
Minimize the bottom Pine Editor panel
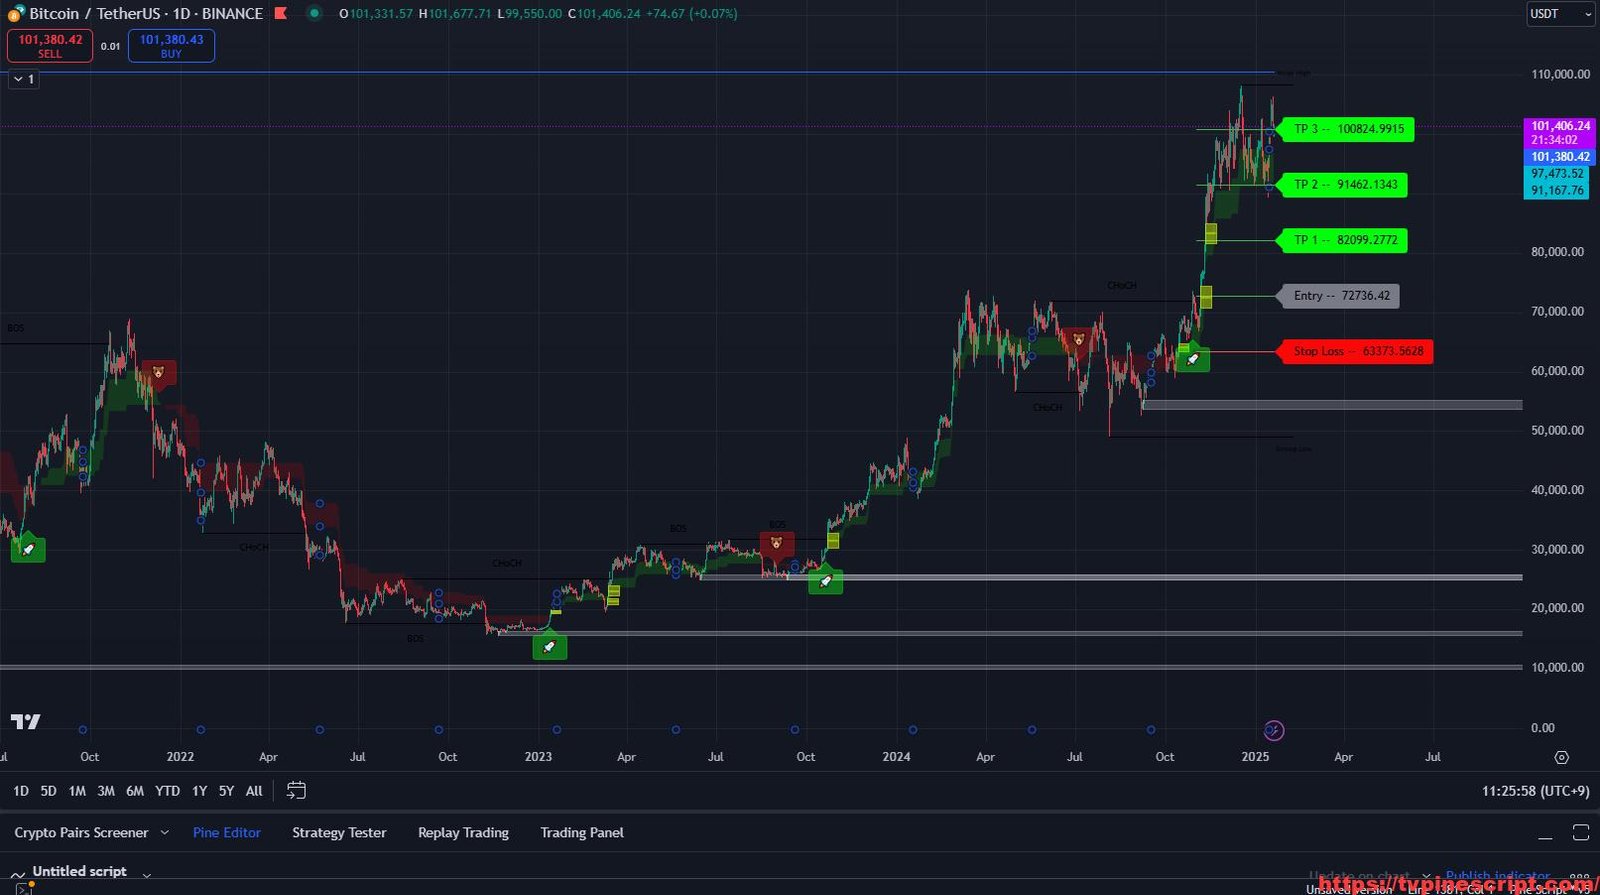[x=1545, y=833]
